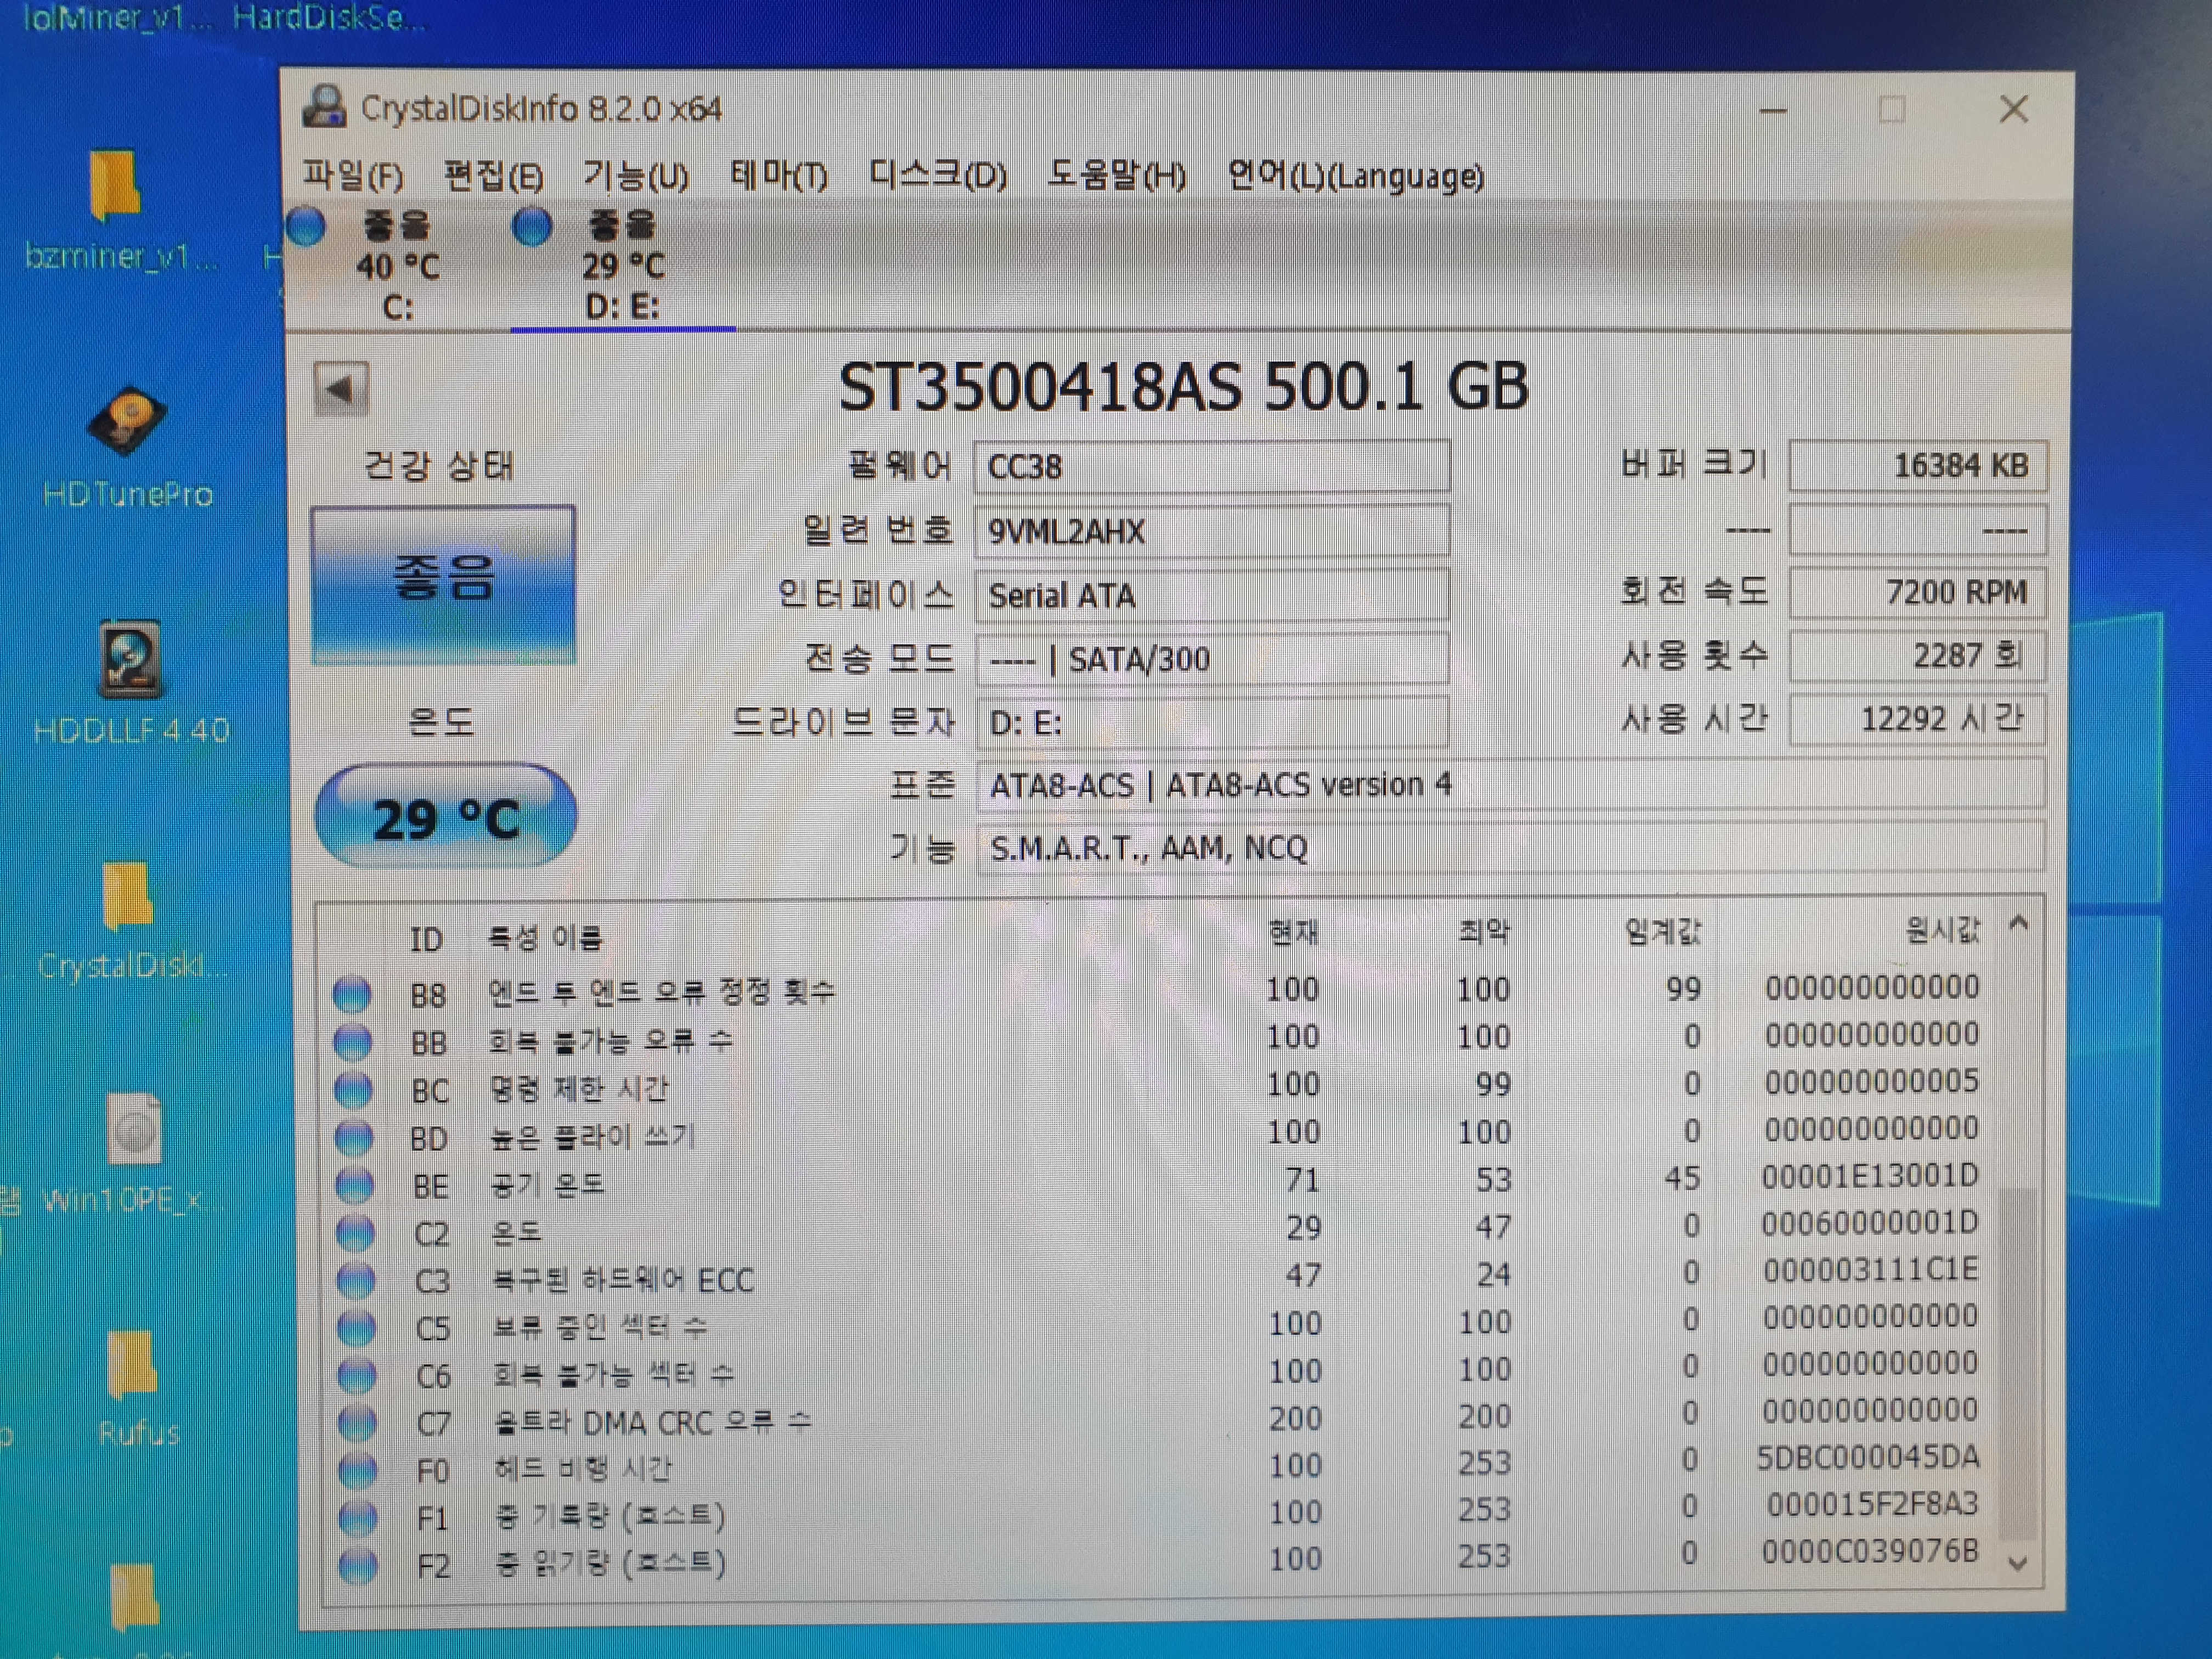Click the firmware field CC38

(1212, 467)
